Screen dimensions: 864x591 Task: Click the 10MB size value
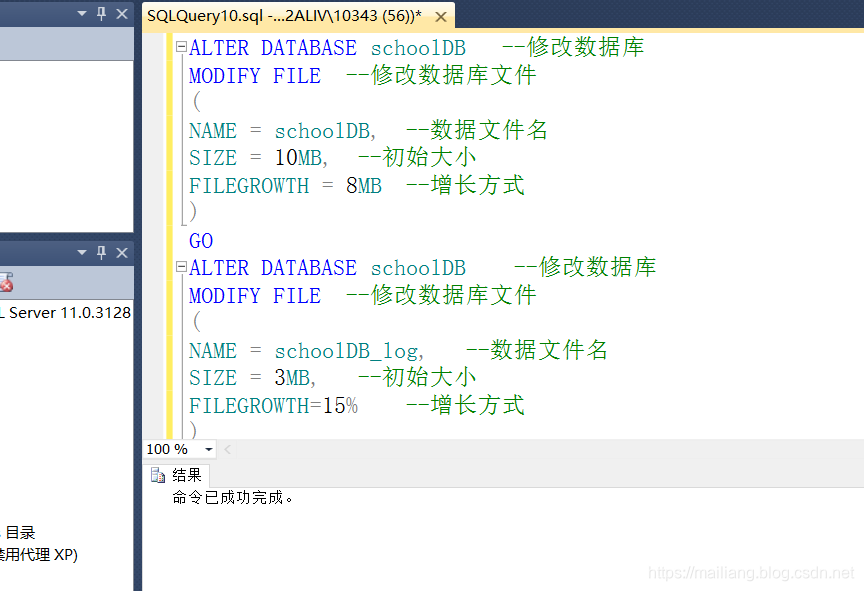[x=298, y=158]
